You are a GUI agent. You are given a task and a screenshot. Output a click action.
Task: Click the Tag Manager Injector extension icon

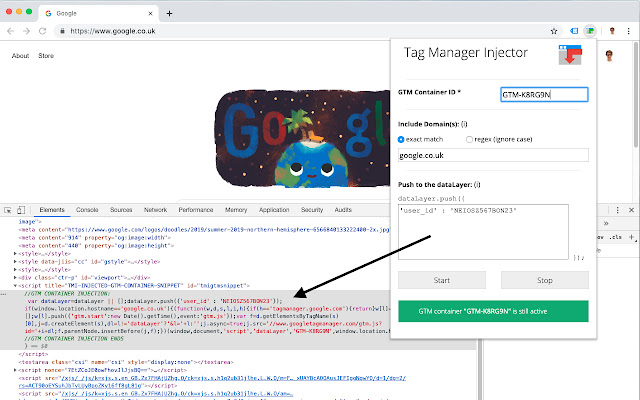tap(591, 32)
